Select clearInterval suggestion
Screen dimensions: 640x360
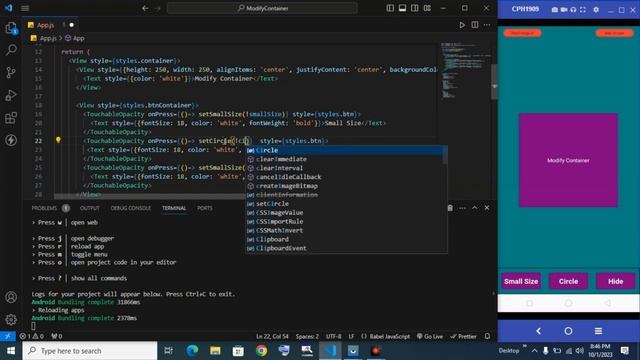pos(346,168)
